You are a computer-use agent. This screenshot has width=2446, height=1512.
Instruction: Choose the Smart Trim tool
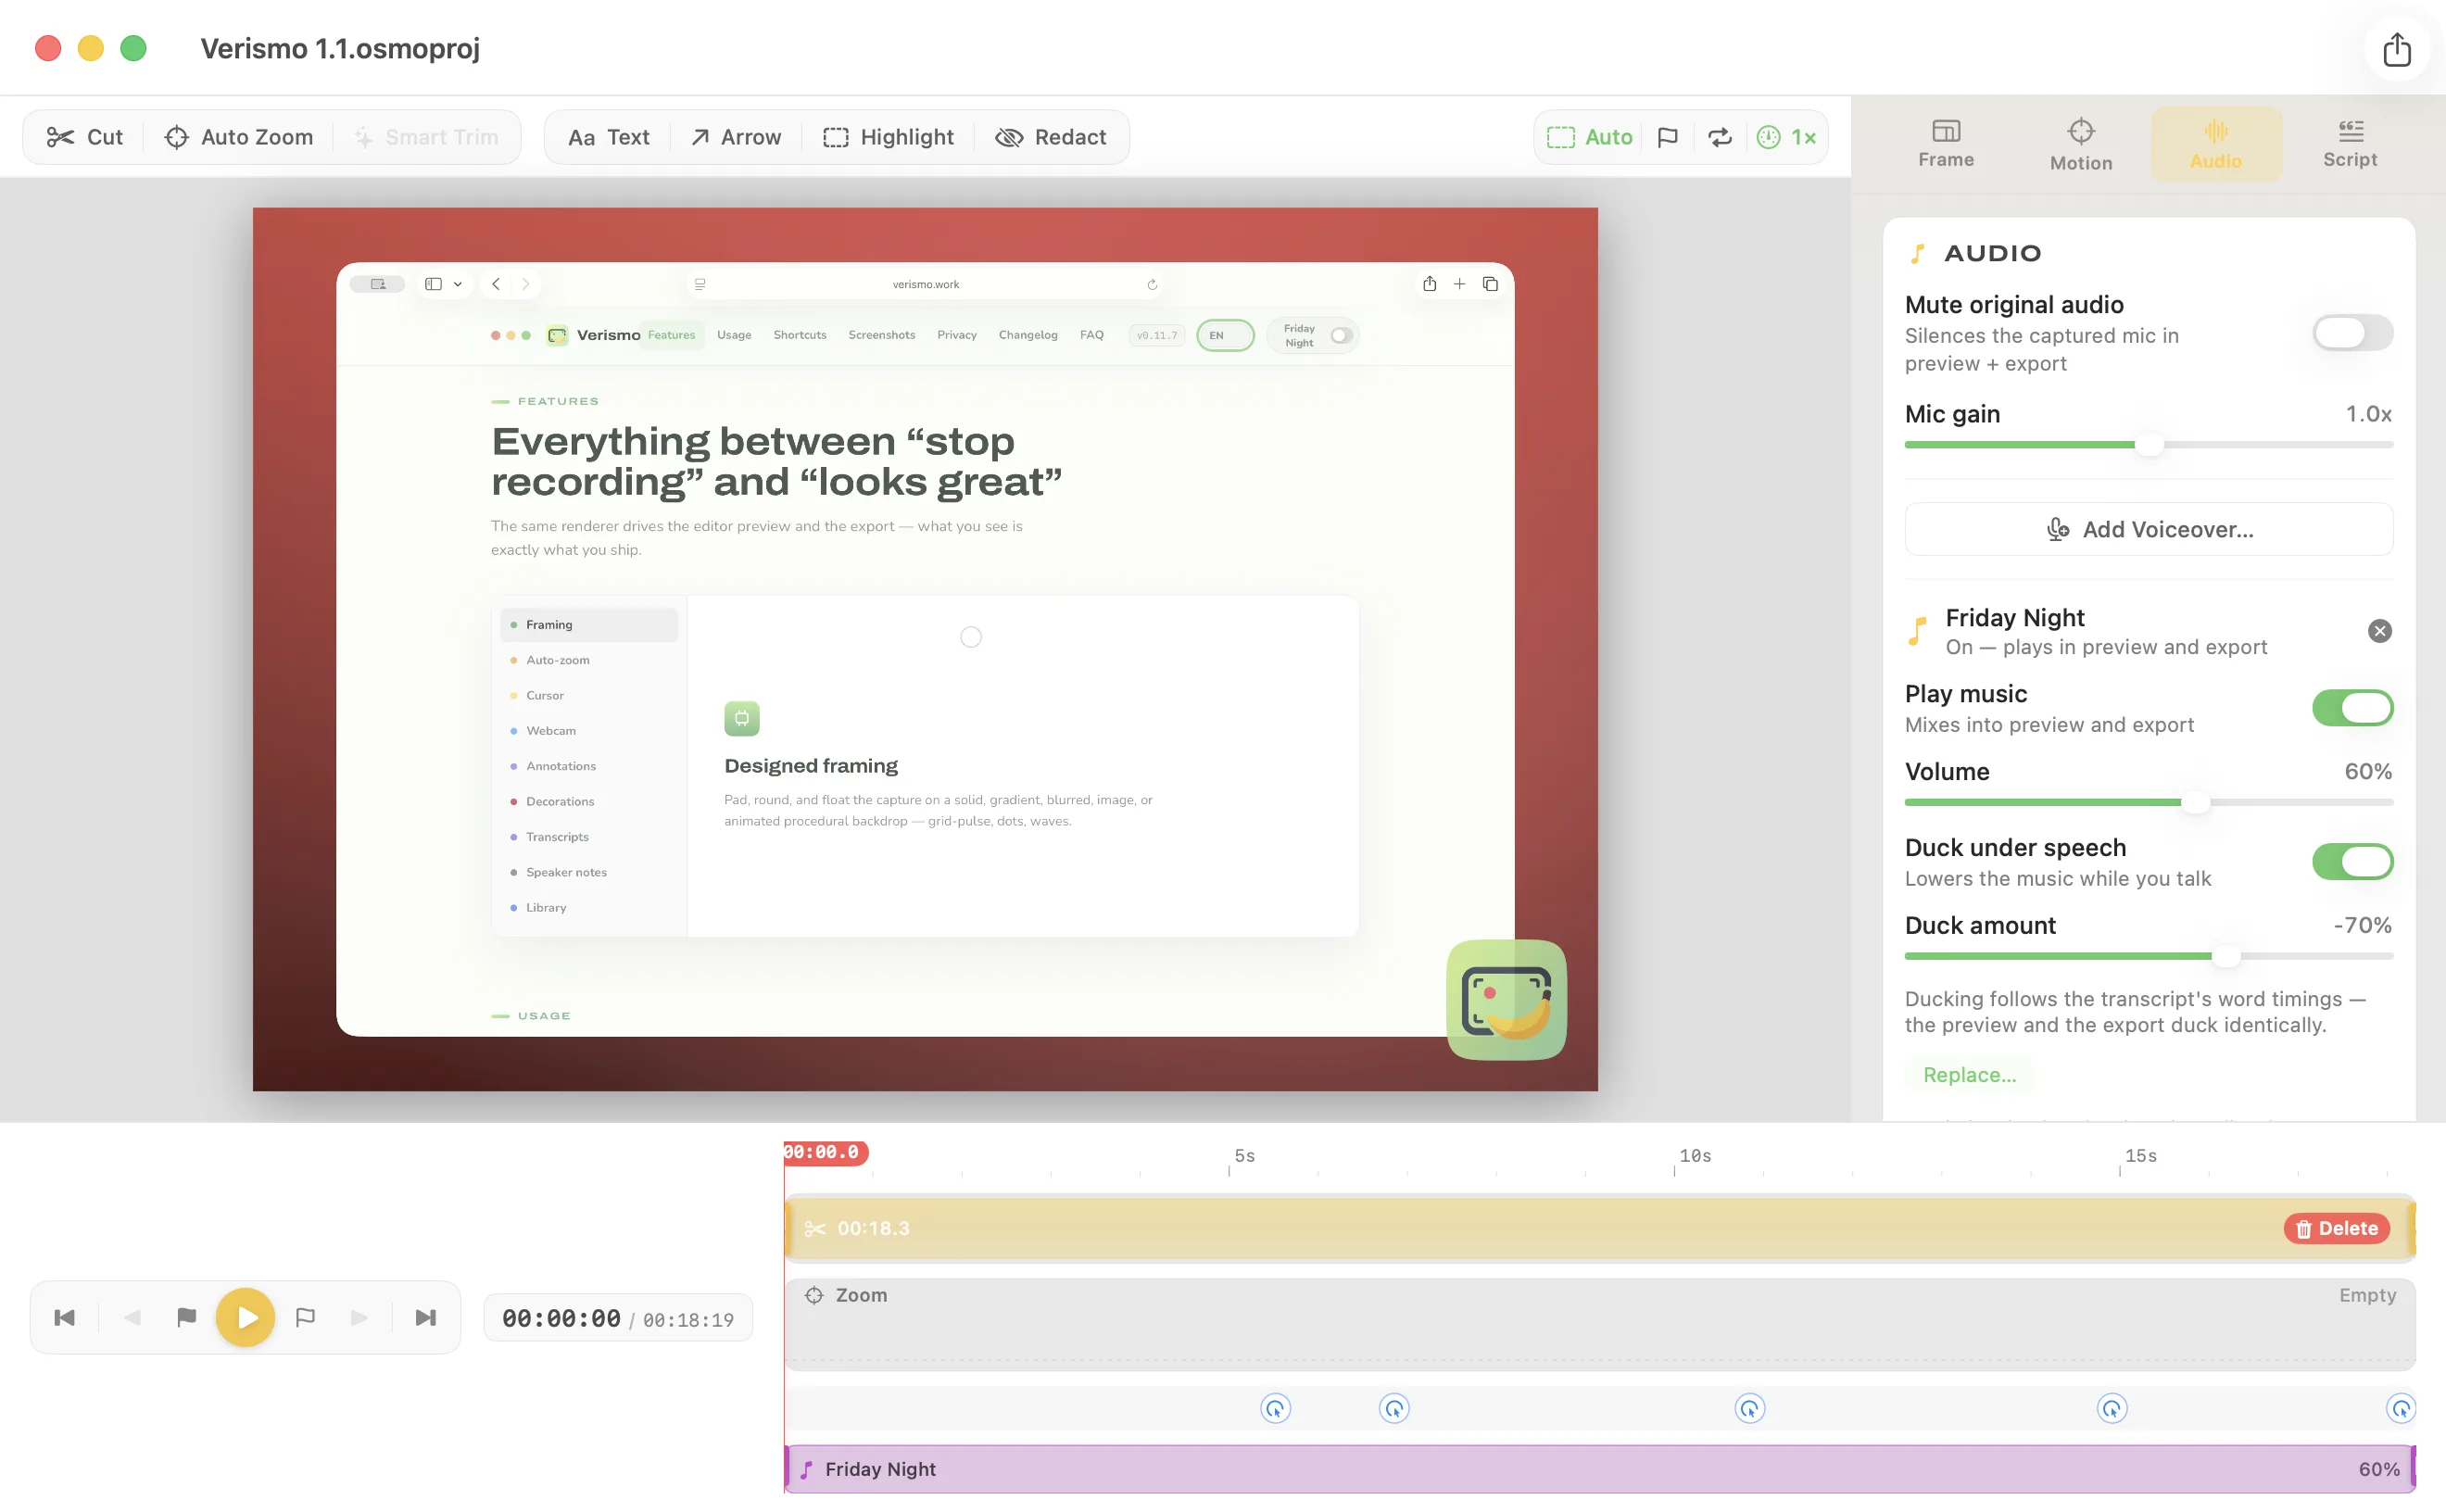pos(427,137)
